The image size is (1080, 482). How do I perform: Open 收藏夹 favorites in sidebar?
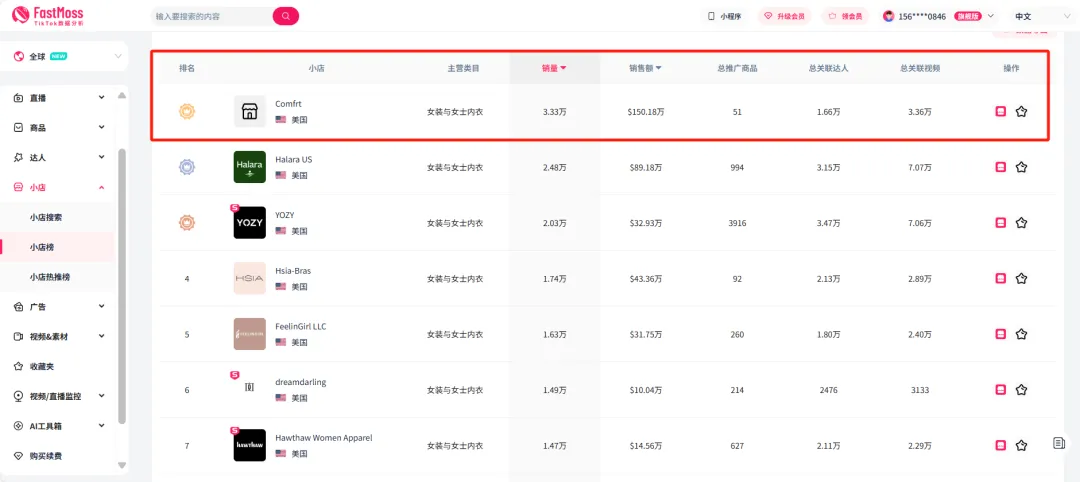(x=41, y=366)
